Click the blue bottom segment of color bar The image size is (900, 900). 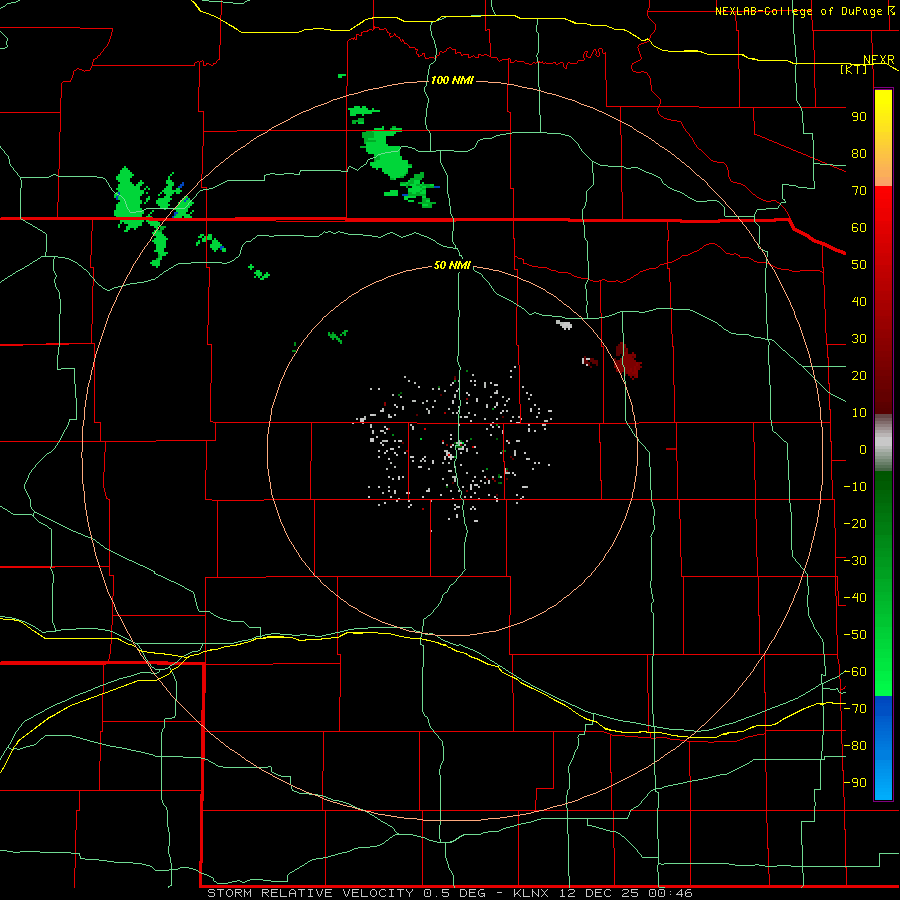click(x=883, y=748)
